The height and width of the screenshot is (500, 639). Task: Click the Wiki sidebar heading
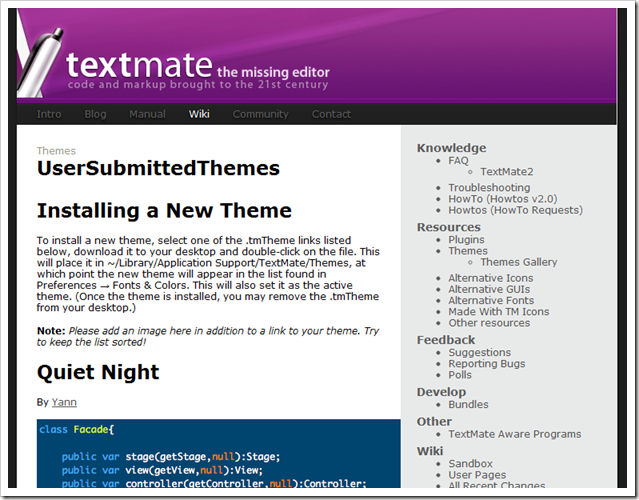430,451
